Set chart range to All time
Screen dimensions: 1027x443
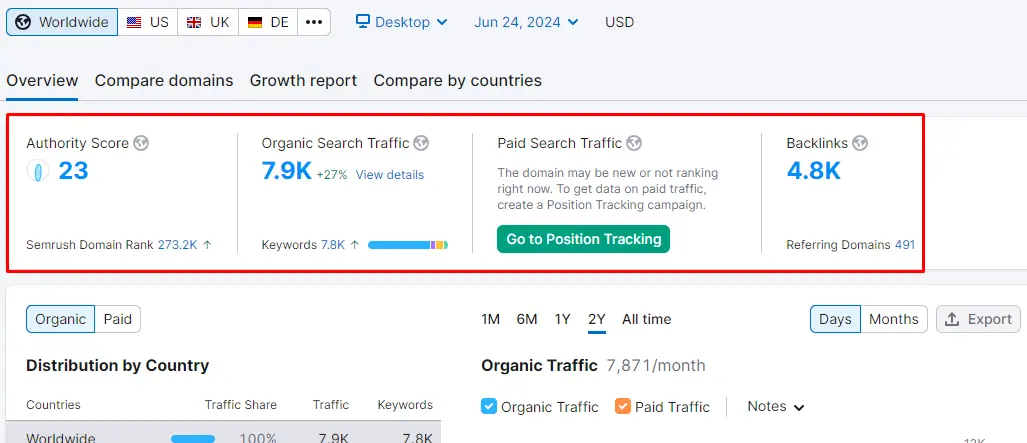pos(646,319)
